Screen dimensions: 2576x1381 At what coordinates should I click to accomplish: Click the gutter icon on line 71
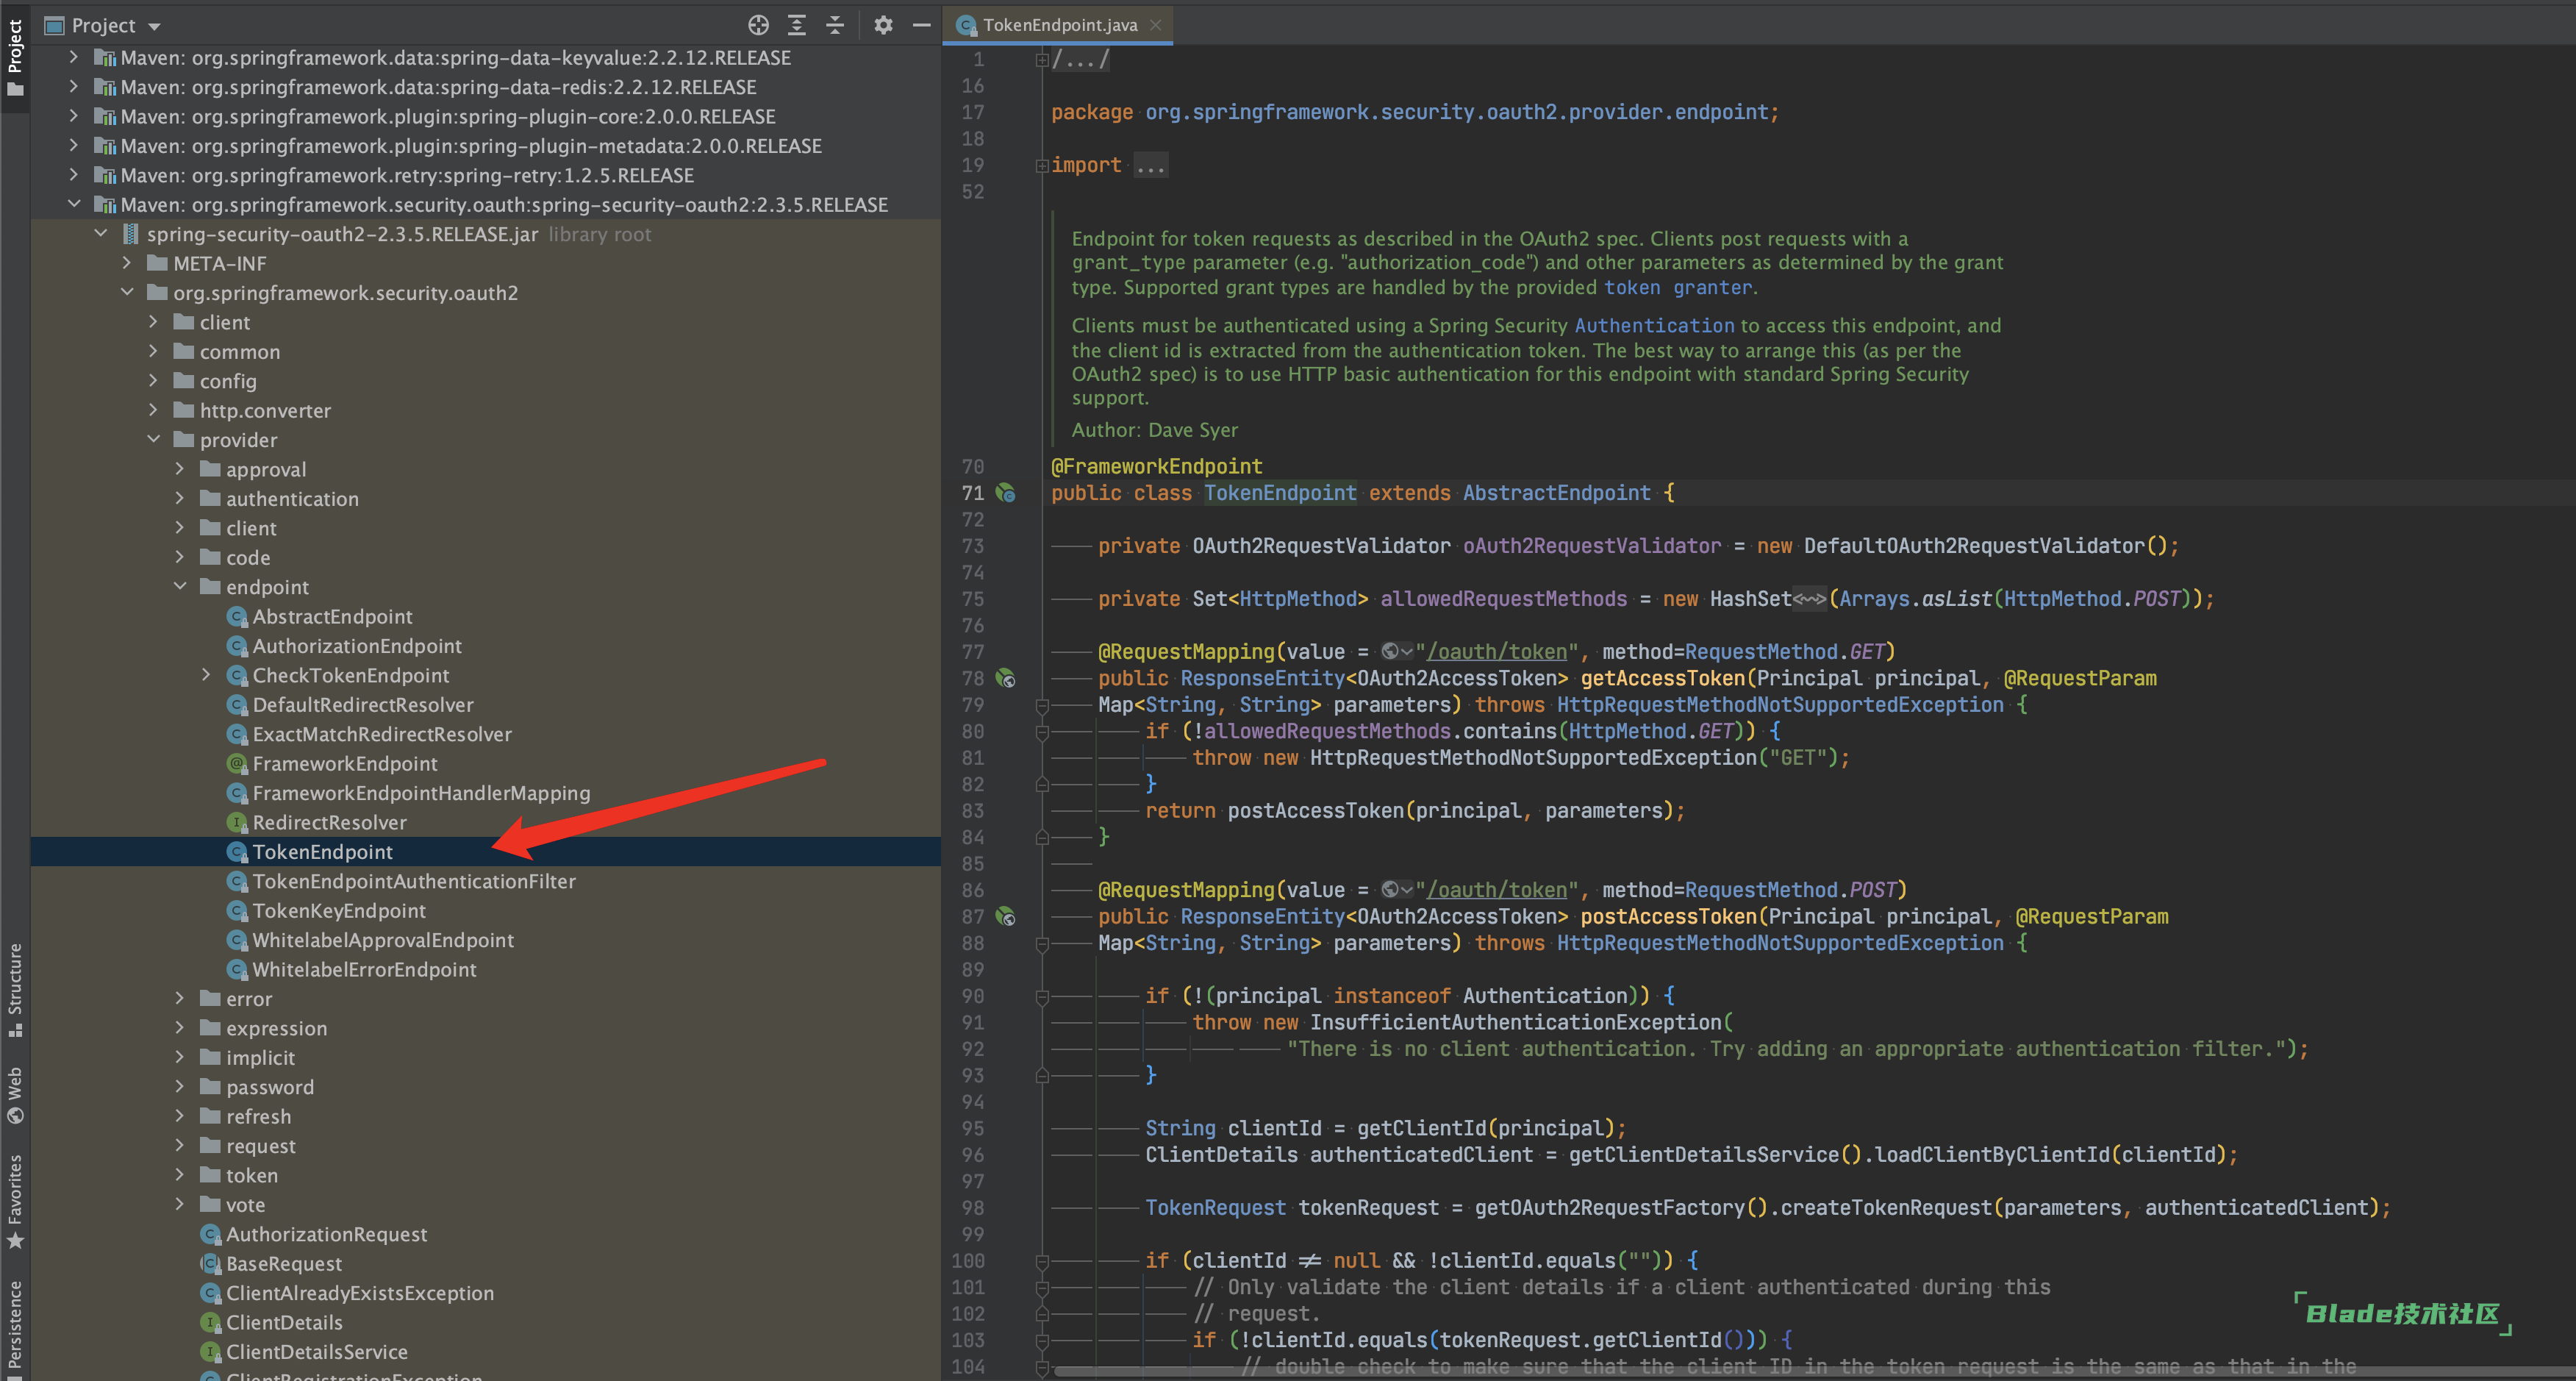[x=1005, y=493]
